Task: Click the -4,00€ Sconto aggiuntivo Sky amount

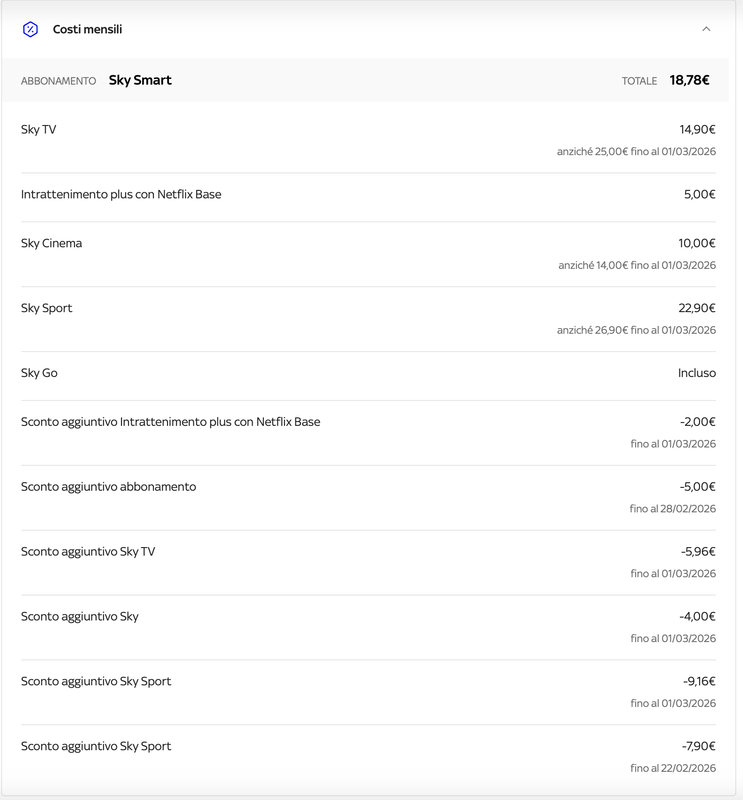Action: [697, 616]
